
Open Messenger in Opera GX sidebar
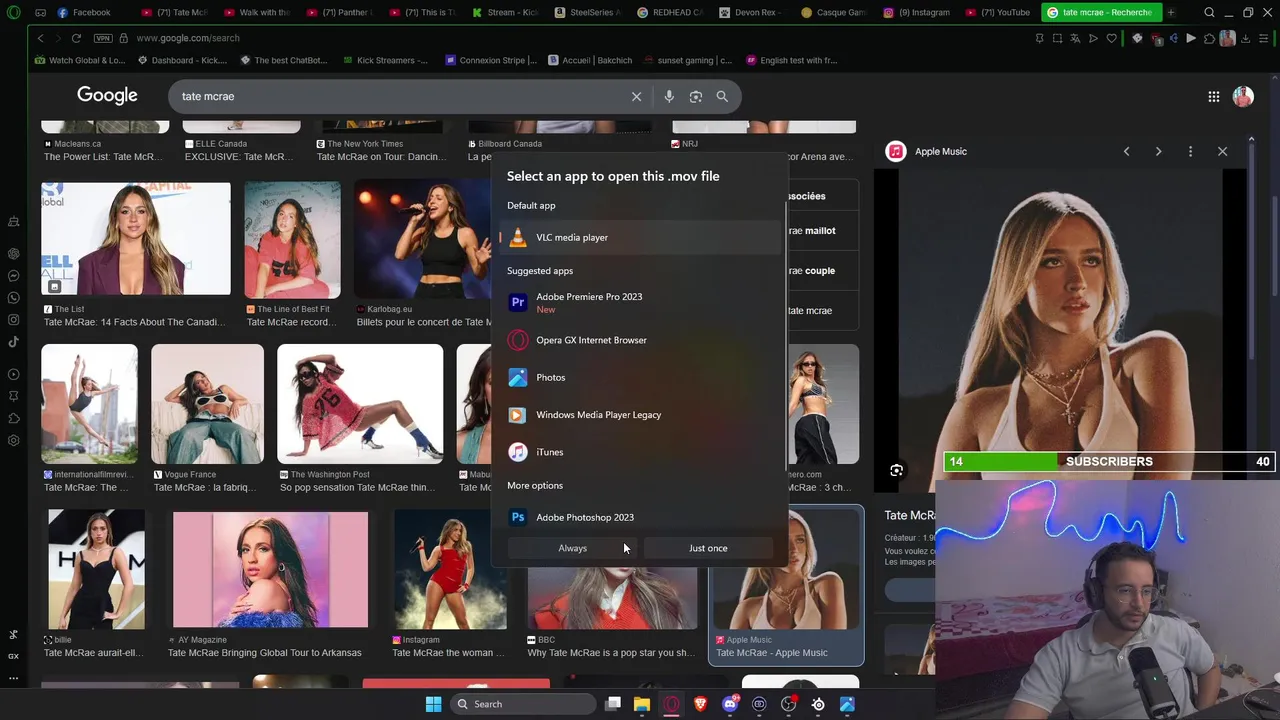pos(13,276)
